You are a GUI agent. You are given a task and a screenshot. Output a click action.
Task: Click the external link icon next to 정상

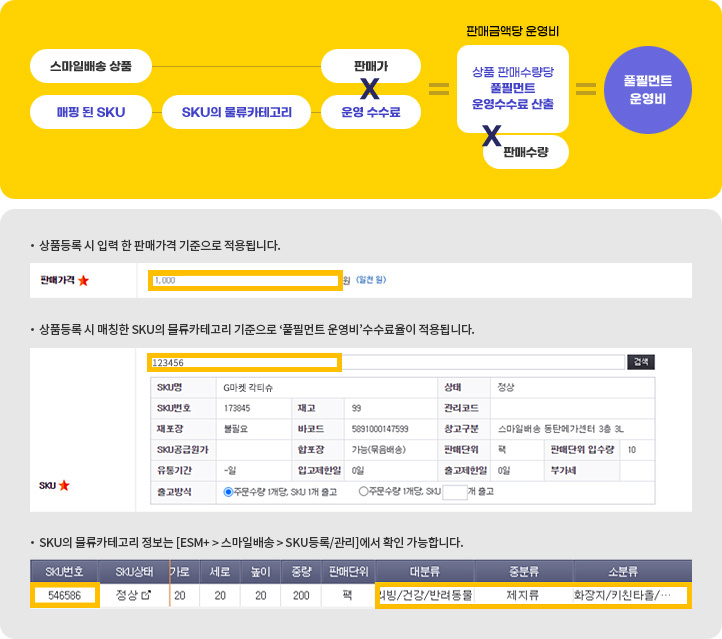(146, 596)
